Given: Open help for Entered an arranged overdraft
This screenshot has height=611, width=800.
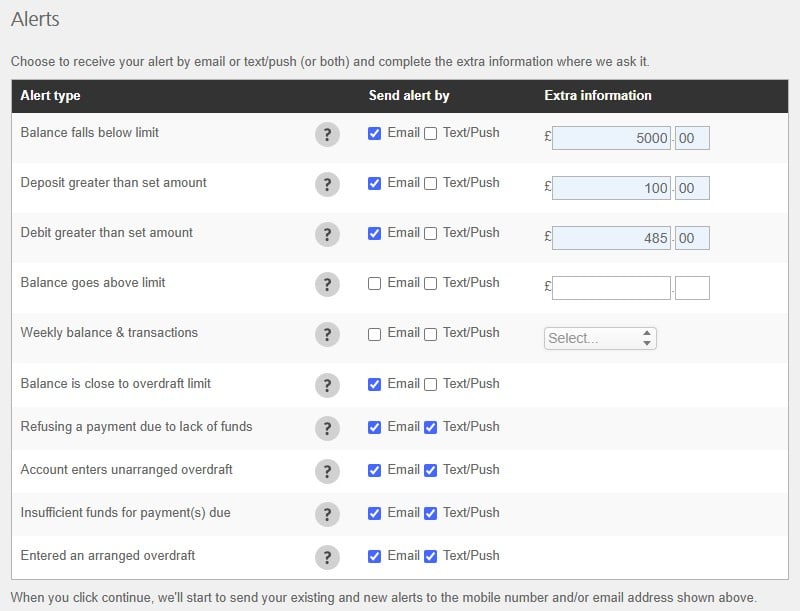Looking at the screenshot, I should click(x=327, y=557).
